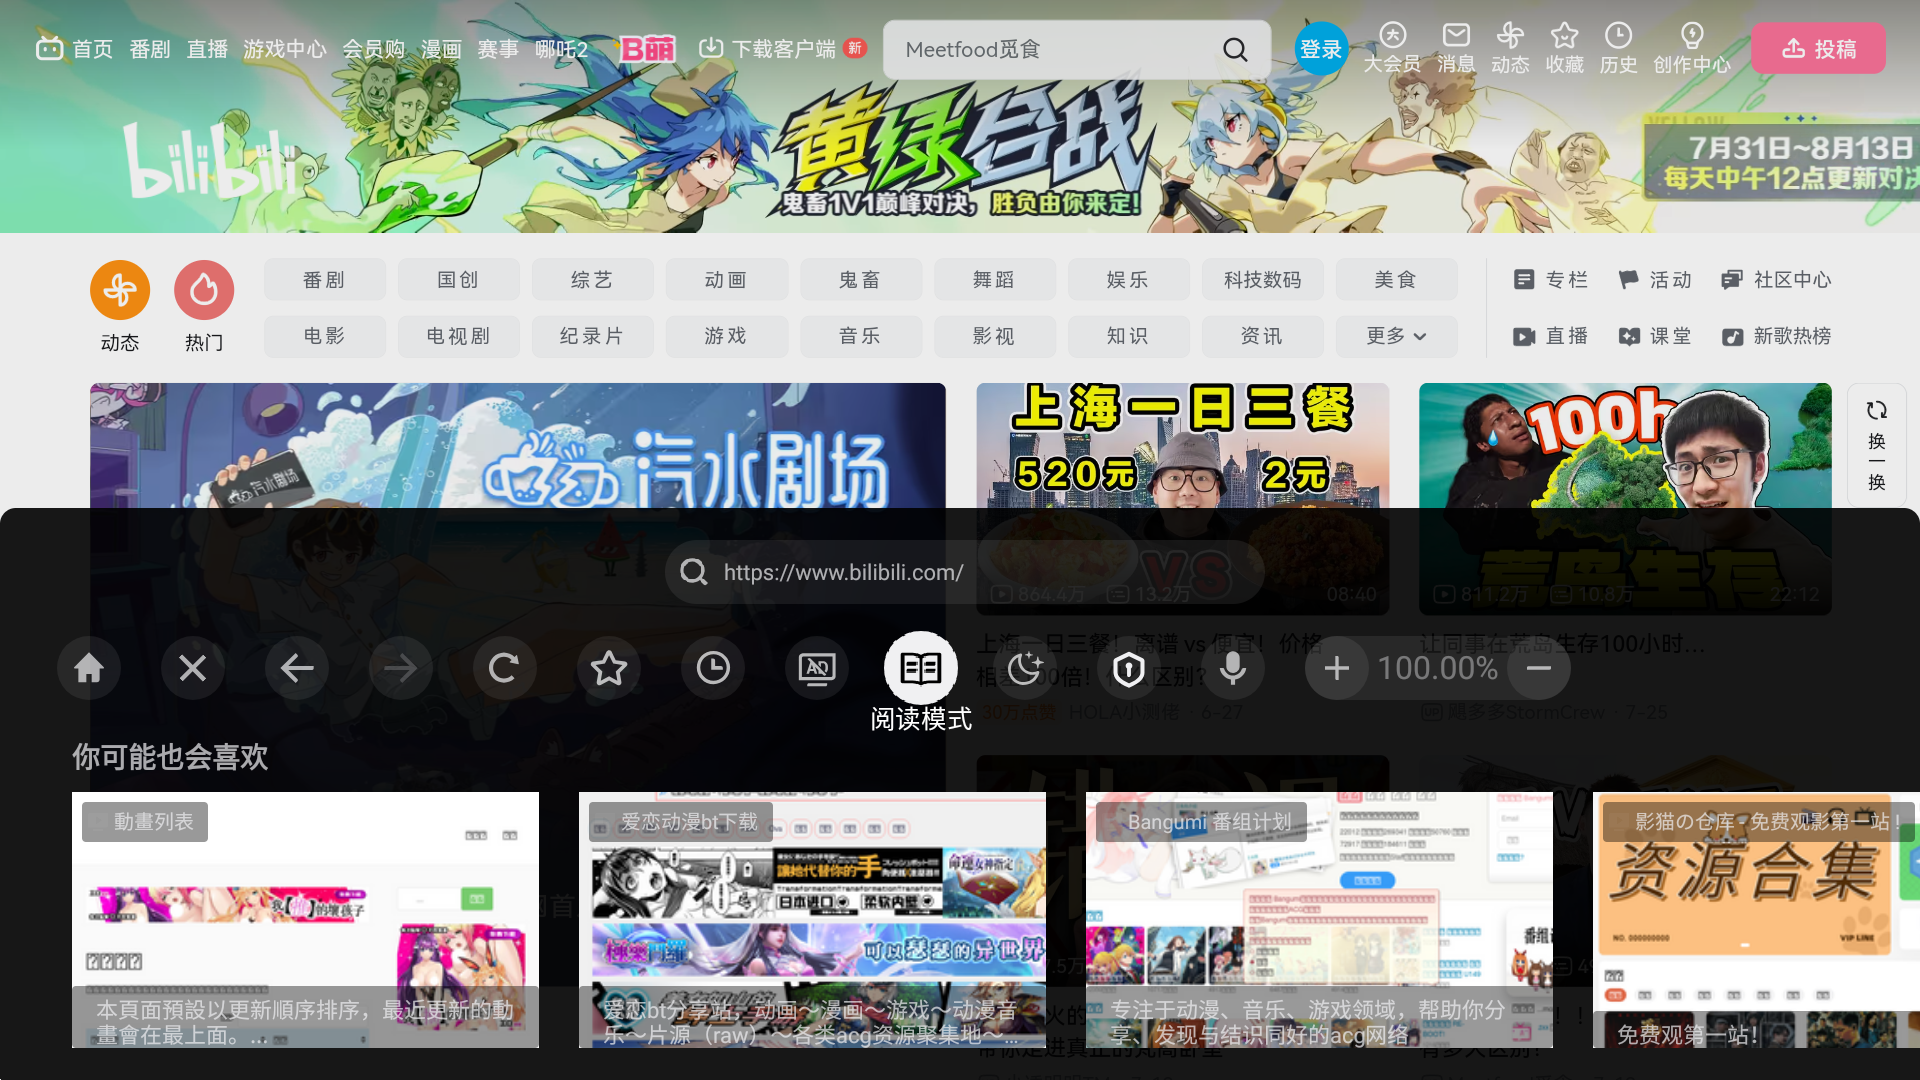Select the 美食 category button
Screen dimensions: 1920x1080
coord(1396,280)
